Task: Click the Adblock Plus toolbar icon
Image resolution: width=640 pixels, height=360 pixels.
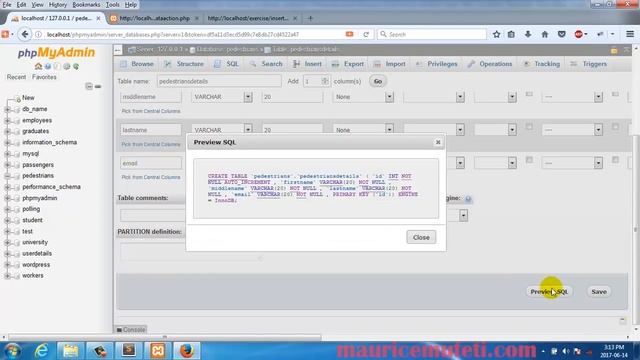Action: [x=578, y=34]
